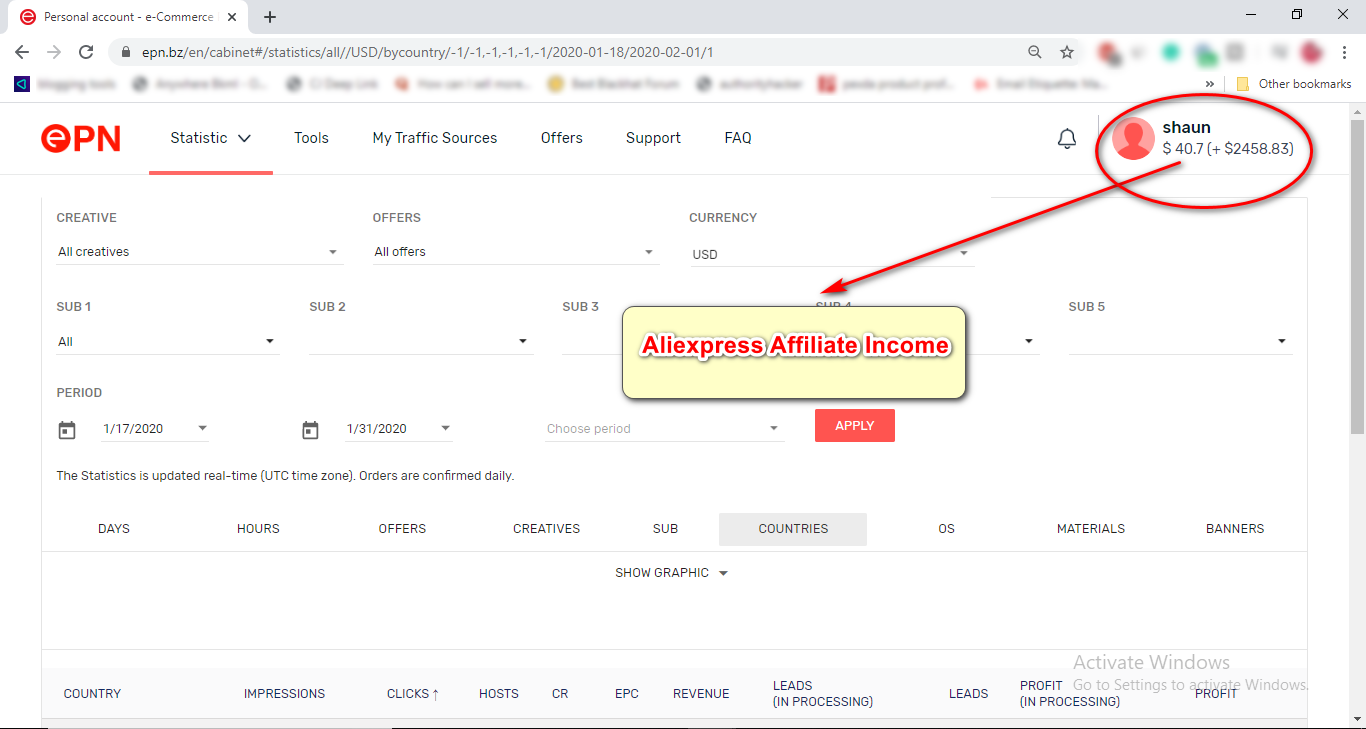Sort by the EPC column
Screen dimensions: 1366x729
point(627,694)
